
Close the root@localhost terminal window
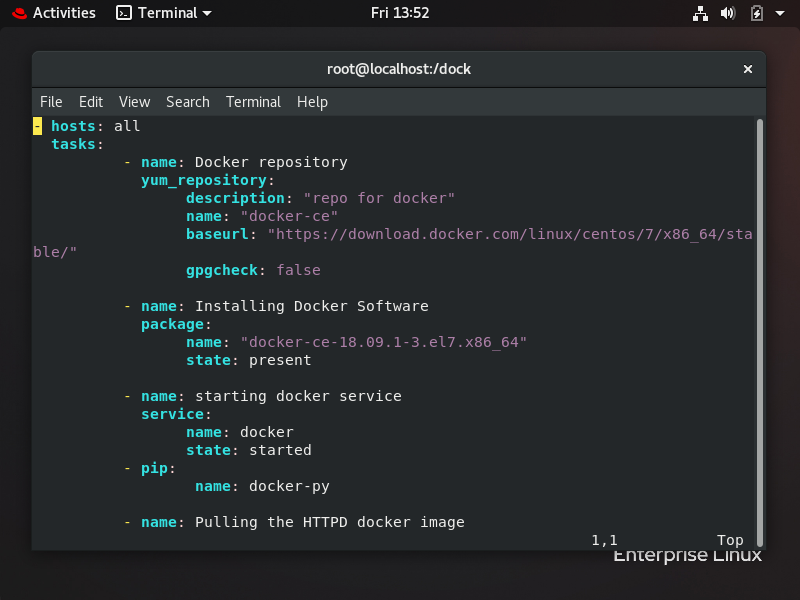(x=748, y=69)
